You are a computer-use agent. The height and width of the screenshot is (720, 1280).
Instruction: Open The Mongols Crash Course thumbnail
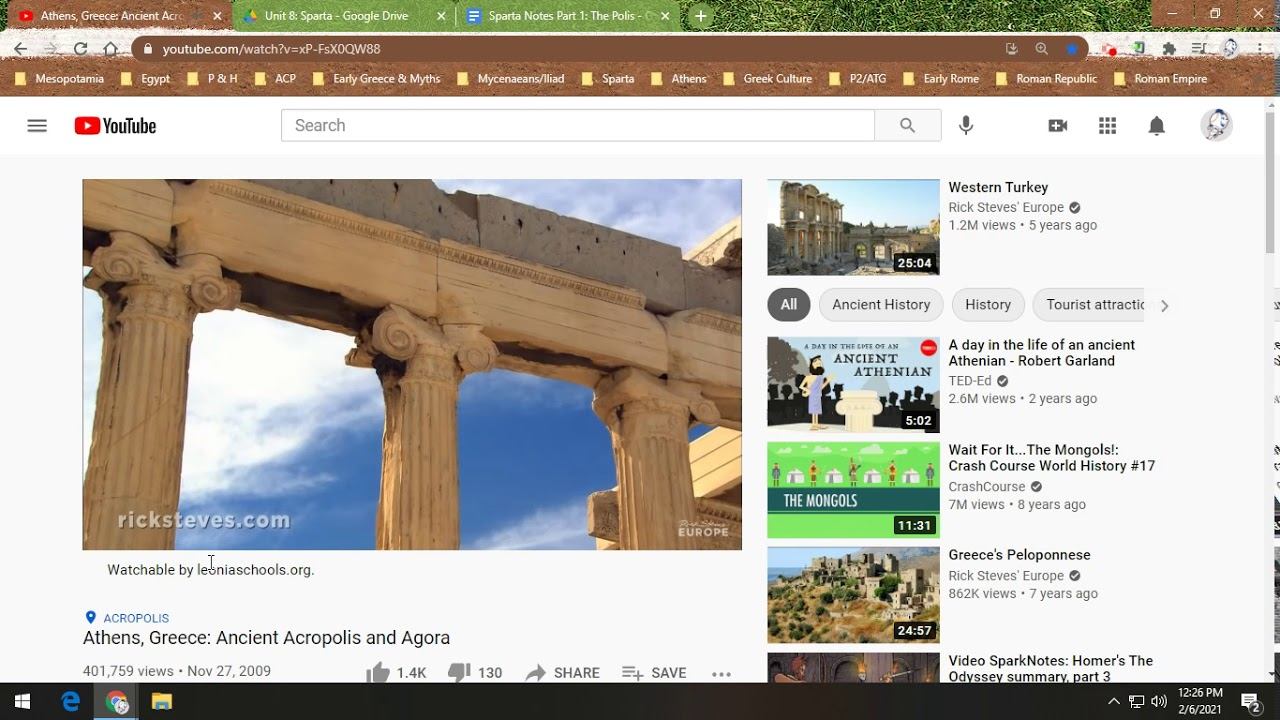[x=853, y=490]
